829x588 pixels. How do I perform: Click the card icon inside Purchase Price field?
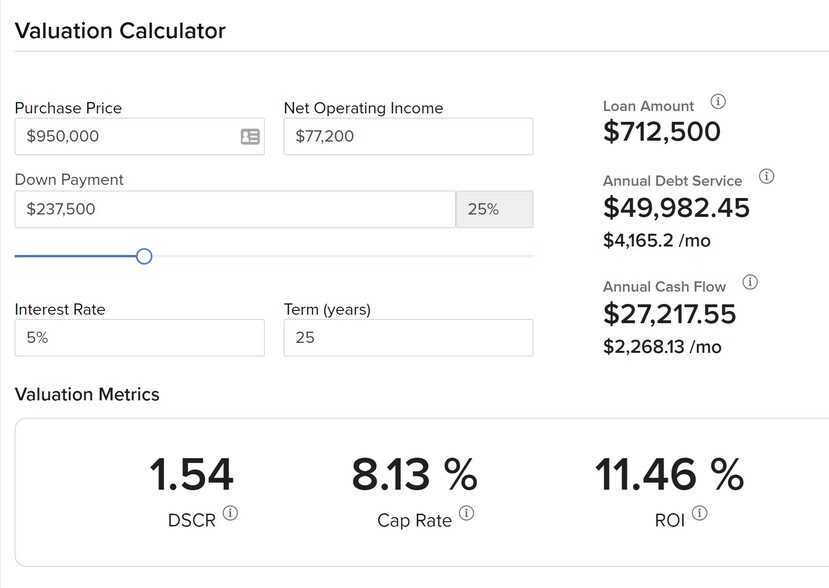(250, 137)
